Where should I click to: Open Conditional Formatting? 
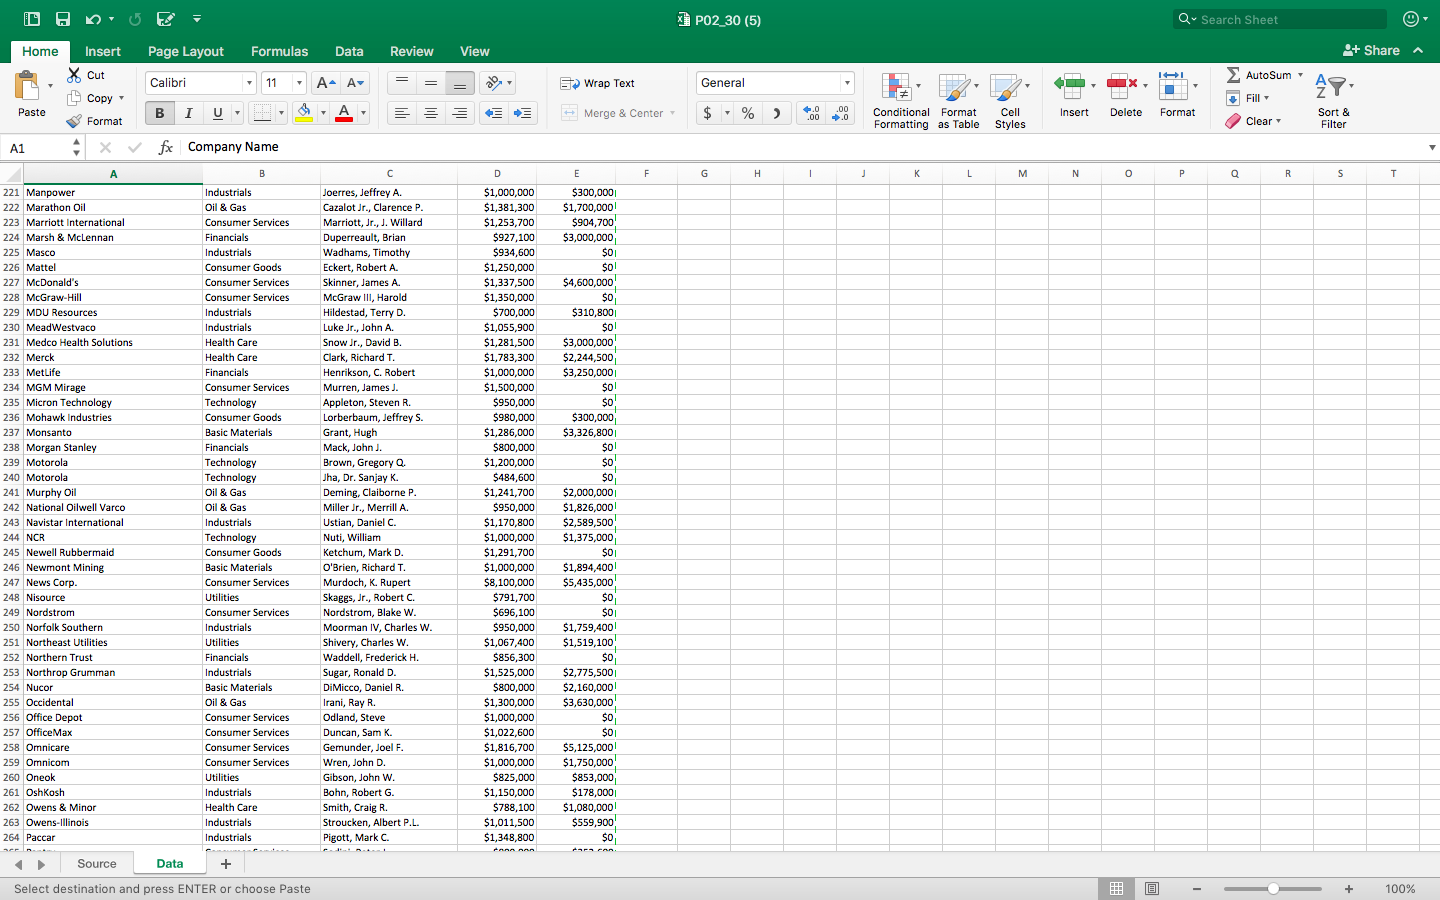(x=901, y=100)
